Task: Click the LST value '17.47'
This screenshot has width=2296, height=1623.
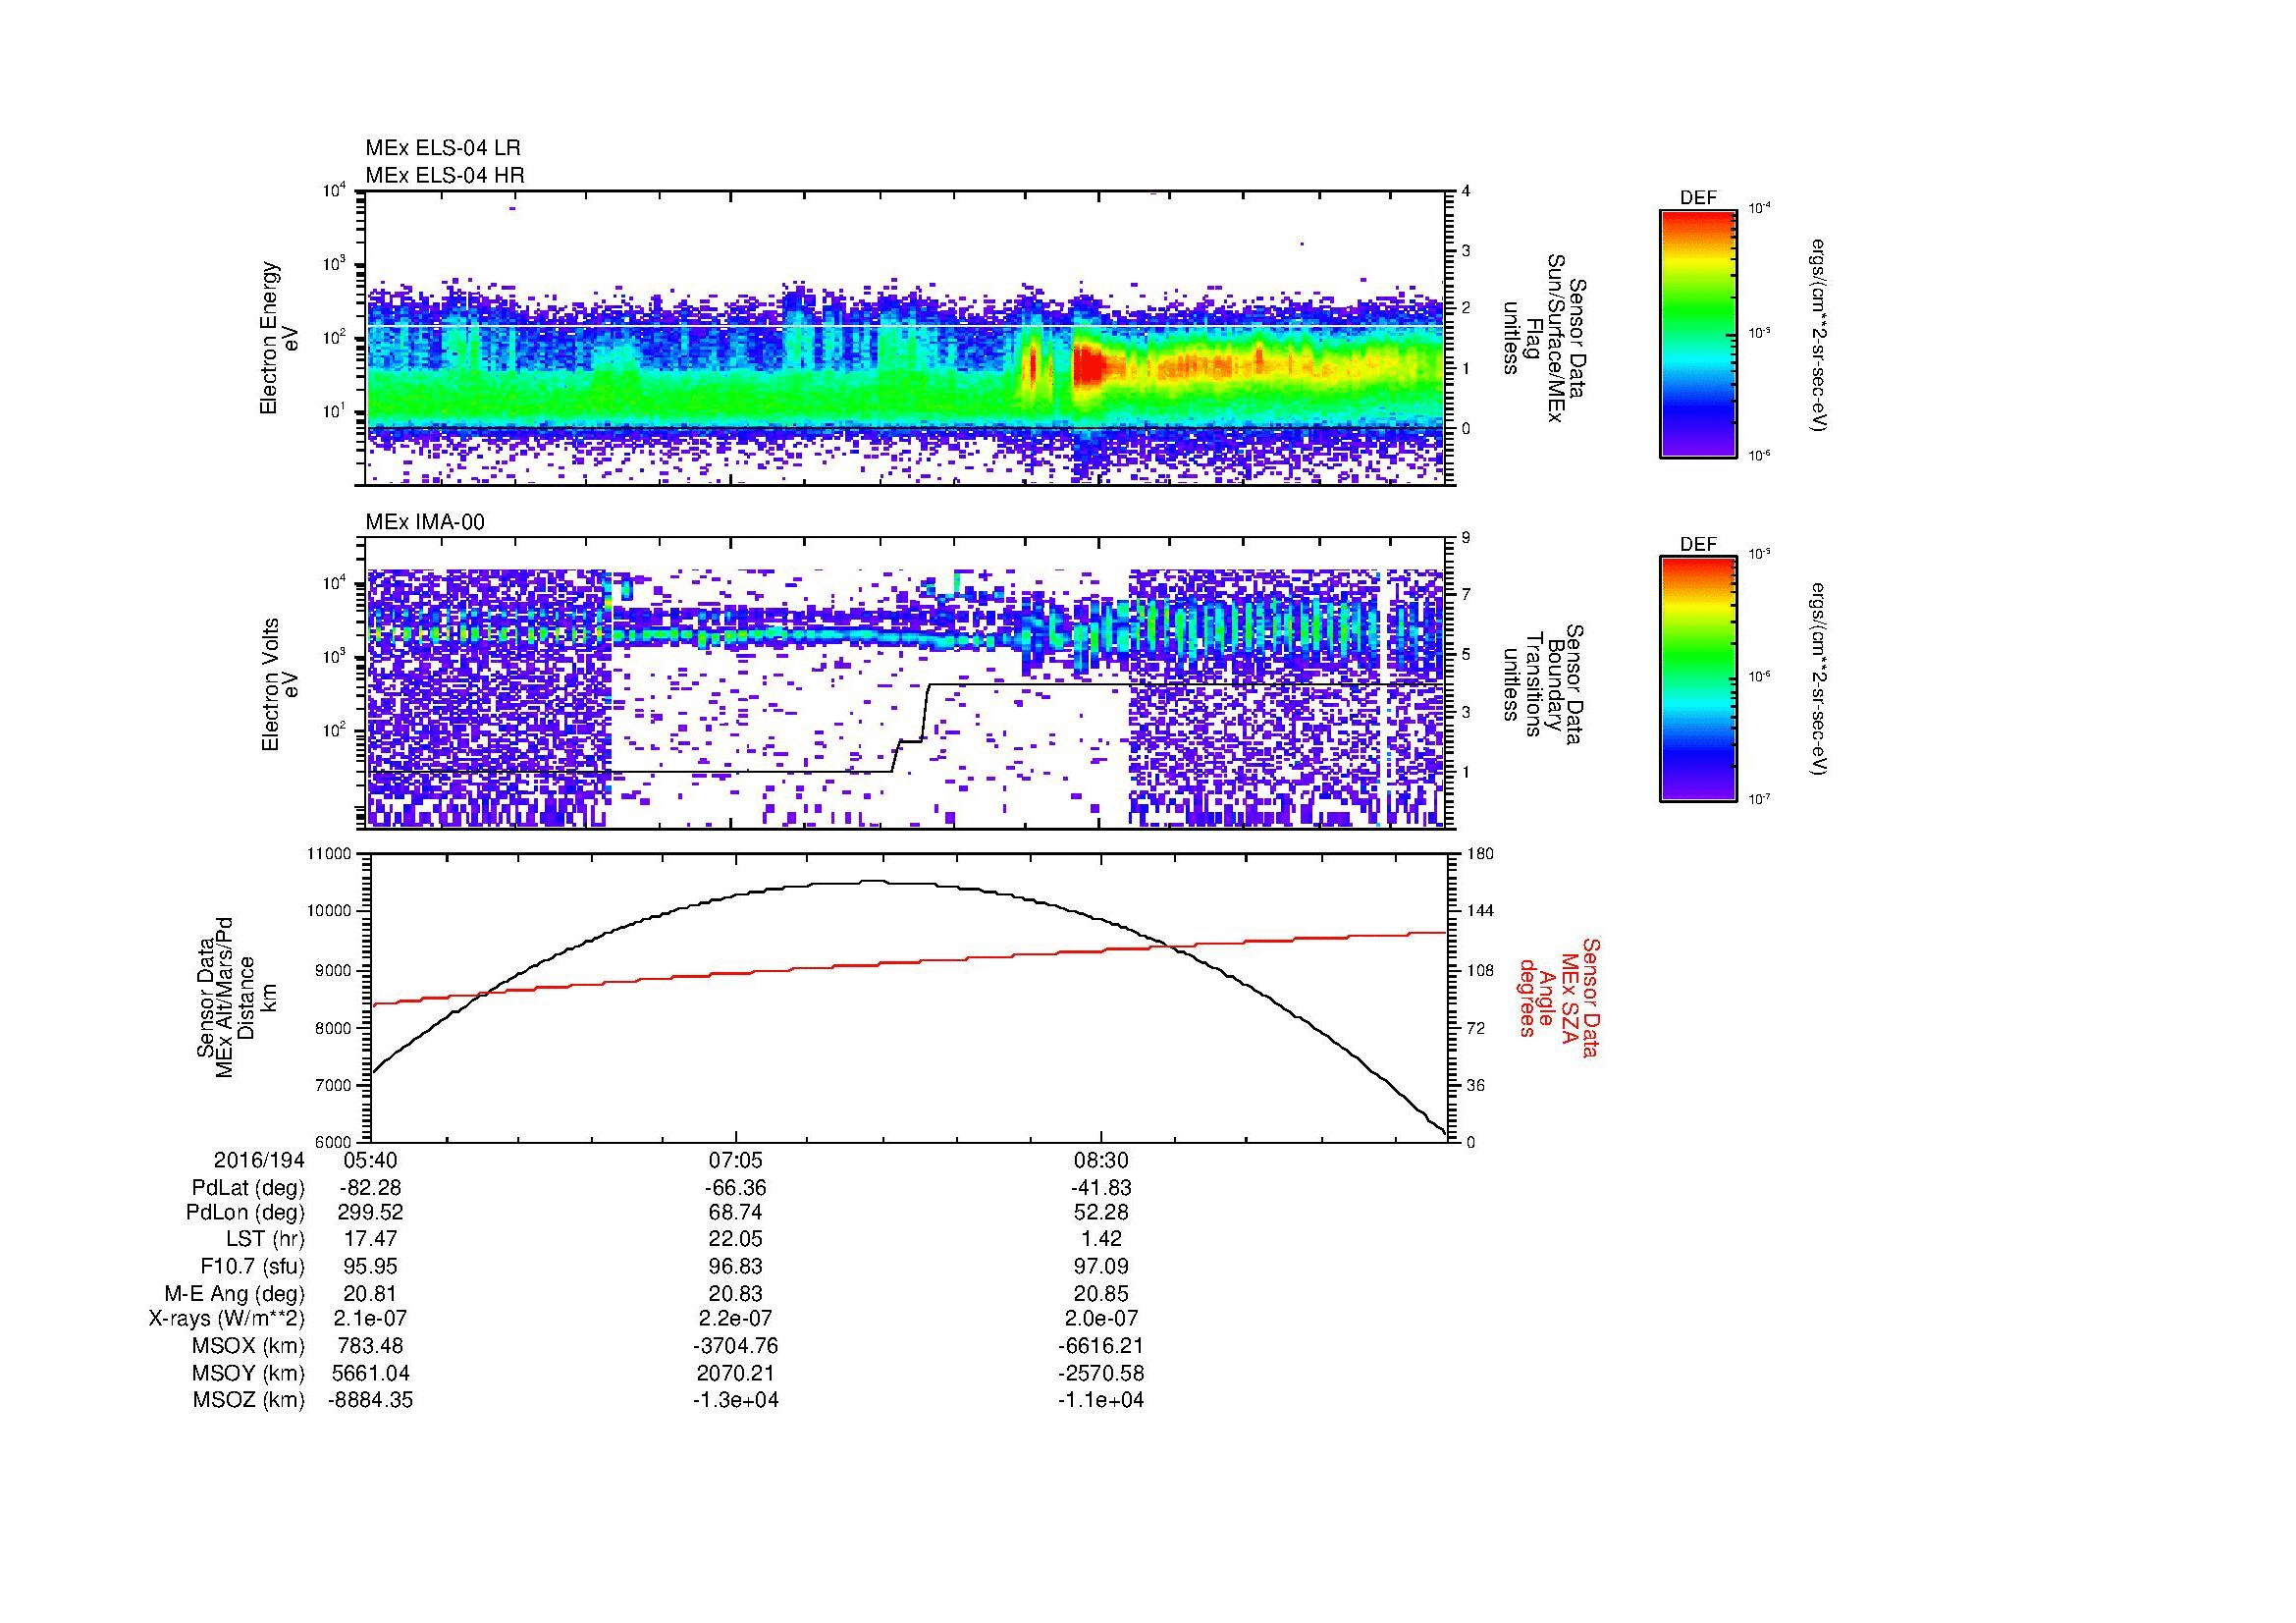Action: coord(370,1239)
